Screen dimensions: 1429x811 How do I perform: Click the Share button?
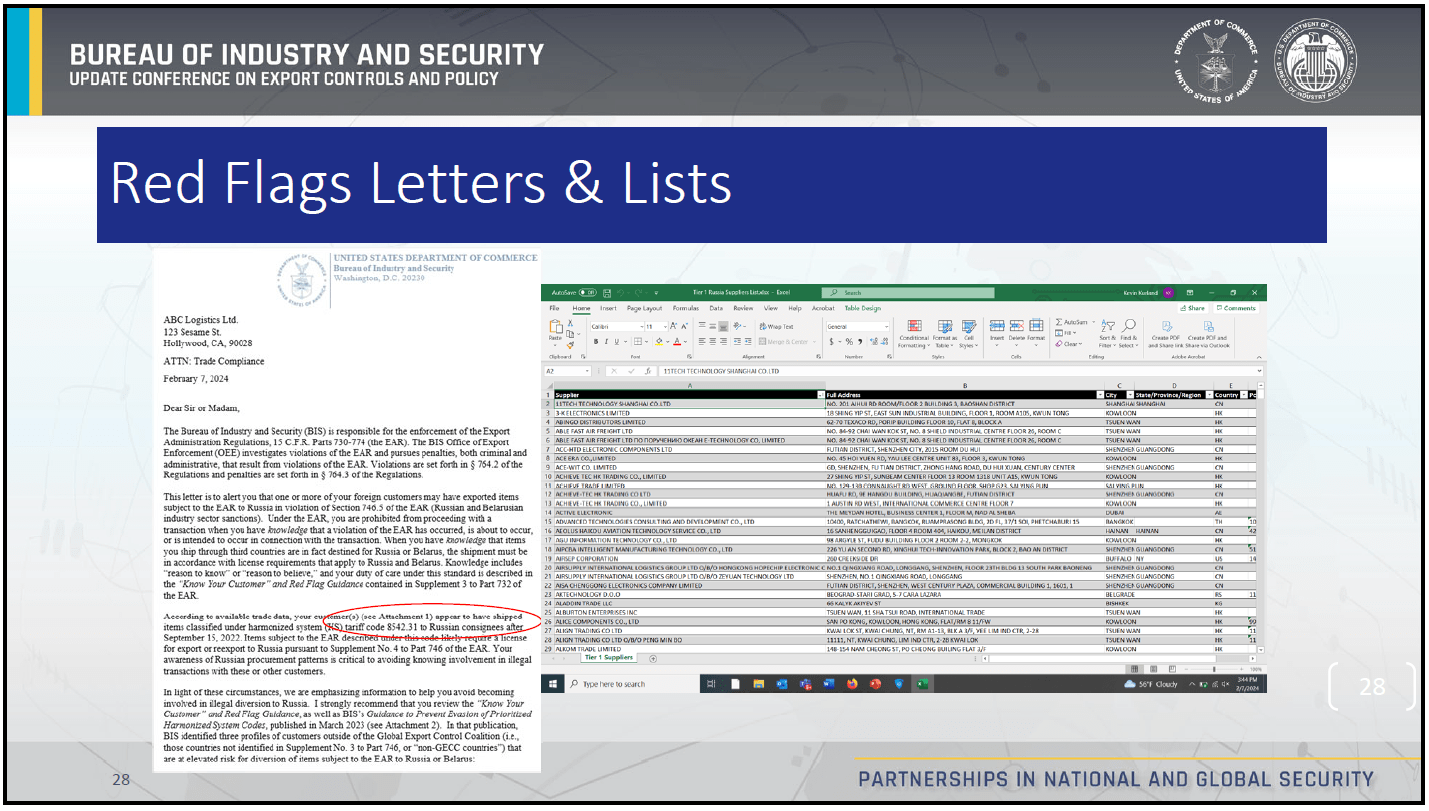[1193, 308]
